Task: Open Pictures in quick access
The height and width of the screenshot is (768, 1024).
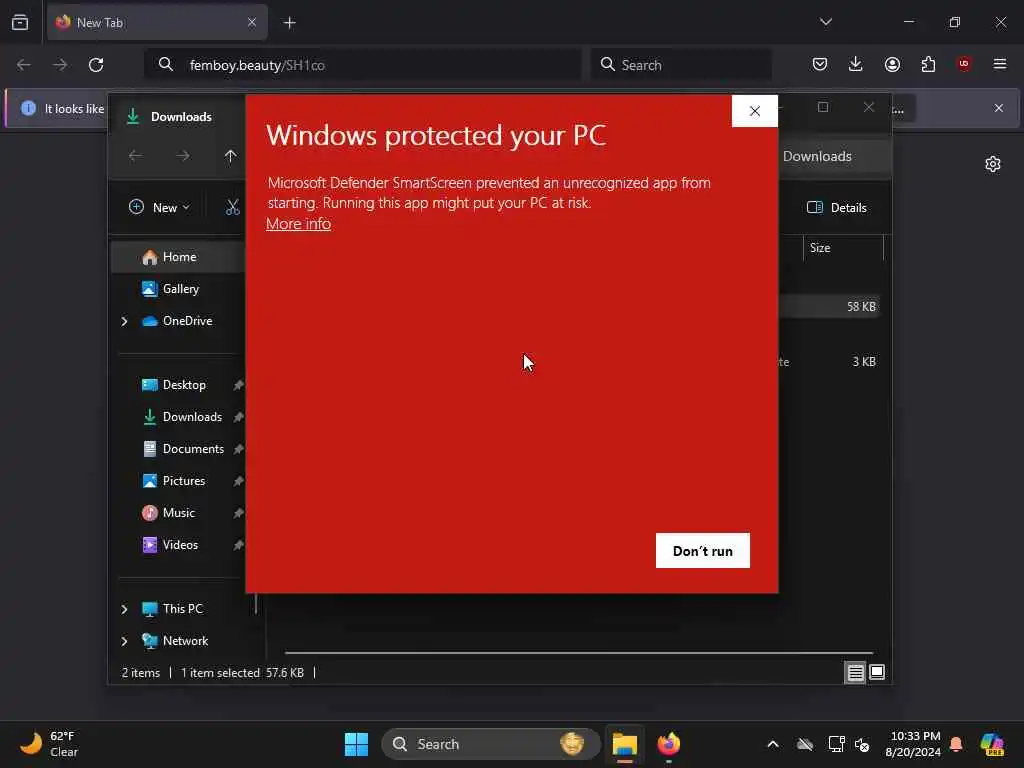Action: (184, 481)
